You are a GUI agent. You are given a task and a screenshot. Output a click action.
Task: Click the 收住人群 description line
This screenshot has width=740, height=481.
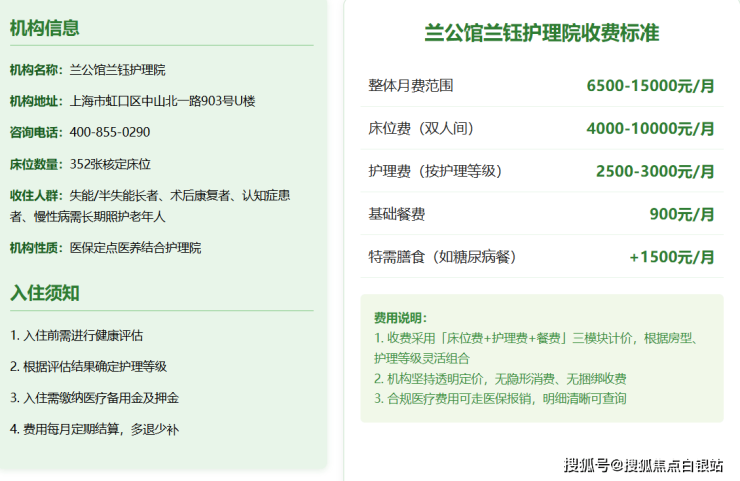pyautogui.click(x=150, y=206)
